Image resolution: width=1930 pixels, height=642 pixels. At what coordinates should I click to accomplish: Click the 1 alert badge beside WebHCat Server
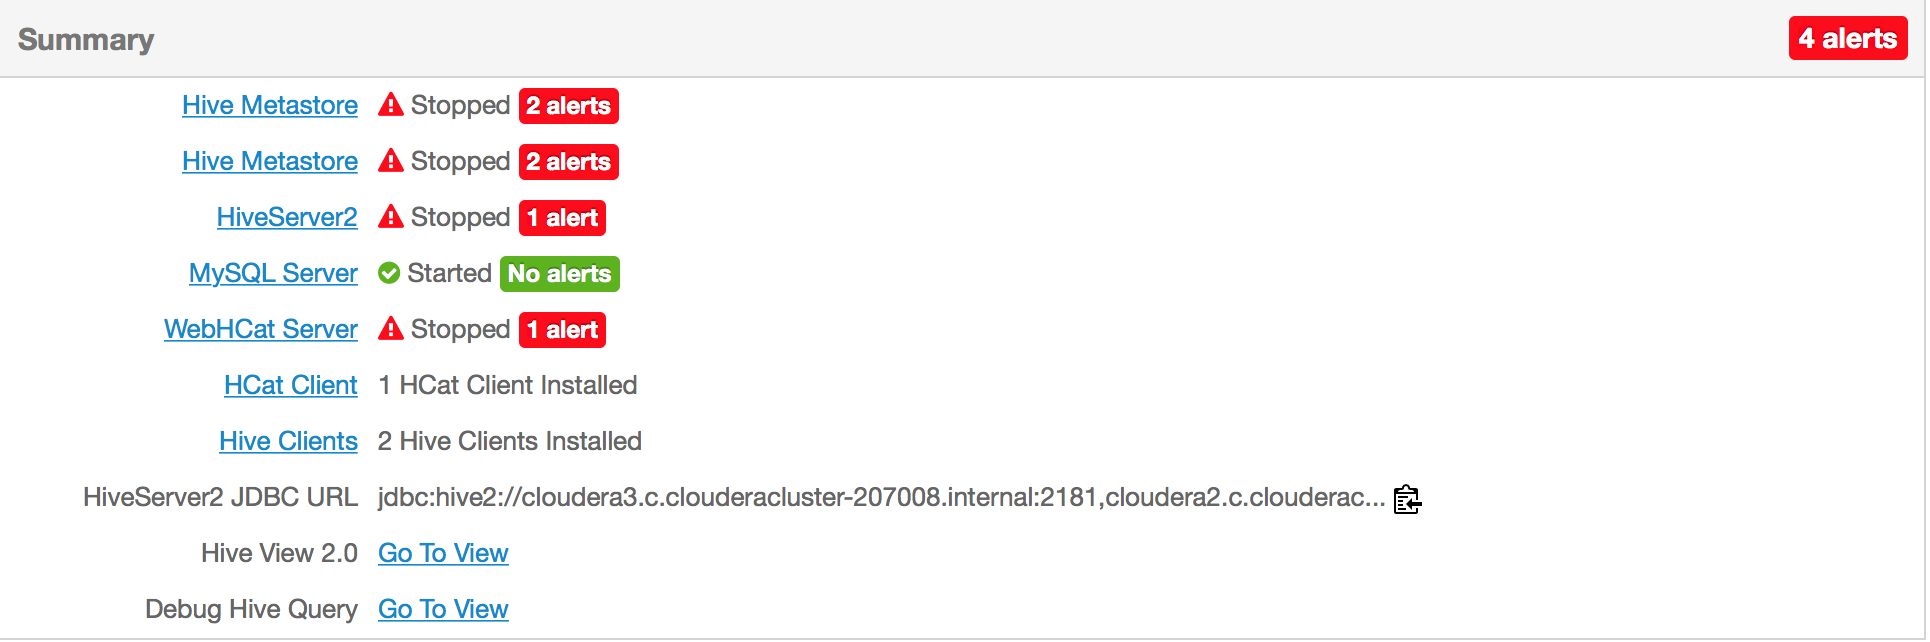(562, 329)
